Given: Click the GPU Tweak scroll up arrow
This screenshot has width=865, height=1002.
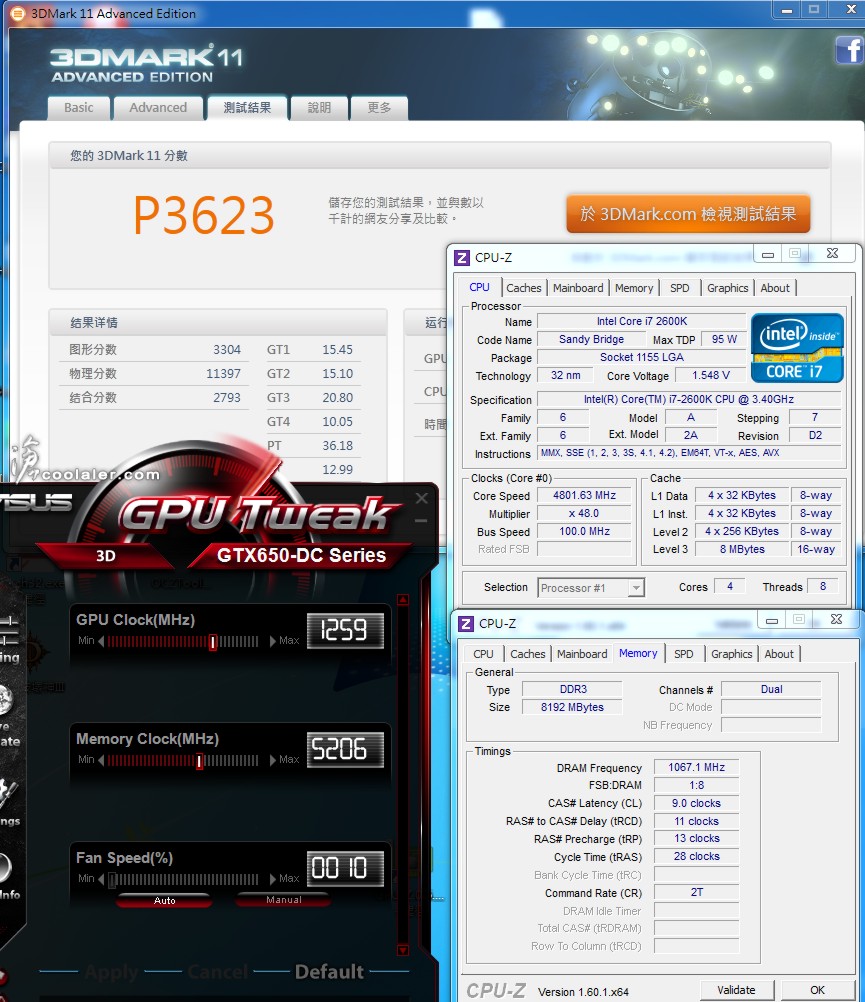Looking at the screenshot, I should [x=403, y=599].
